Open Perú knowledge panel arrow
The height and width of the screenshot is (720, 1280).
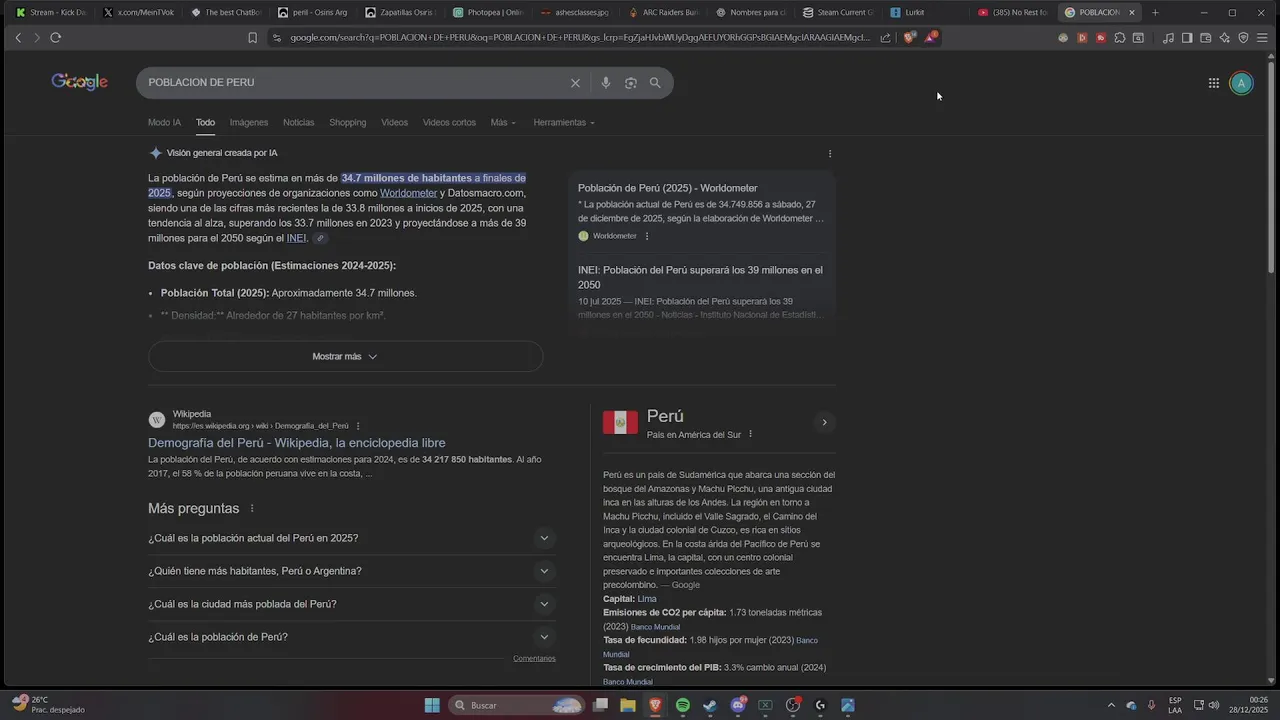click(824, 422)
